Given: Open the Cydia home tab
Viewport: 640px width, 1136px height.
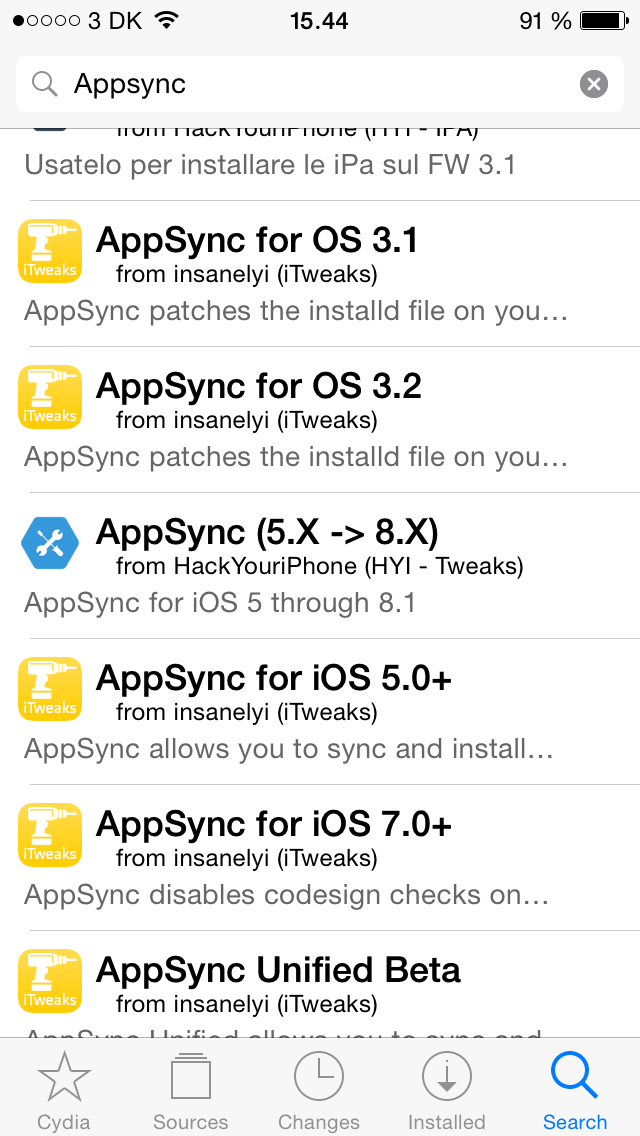Looking at the screenshot, I should [64, 1090].
